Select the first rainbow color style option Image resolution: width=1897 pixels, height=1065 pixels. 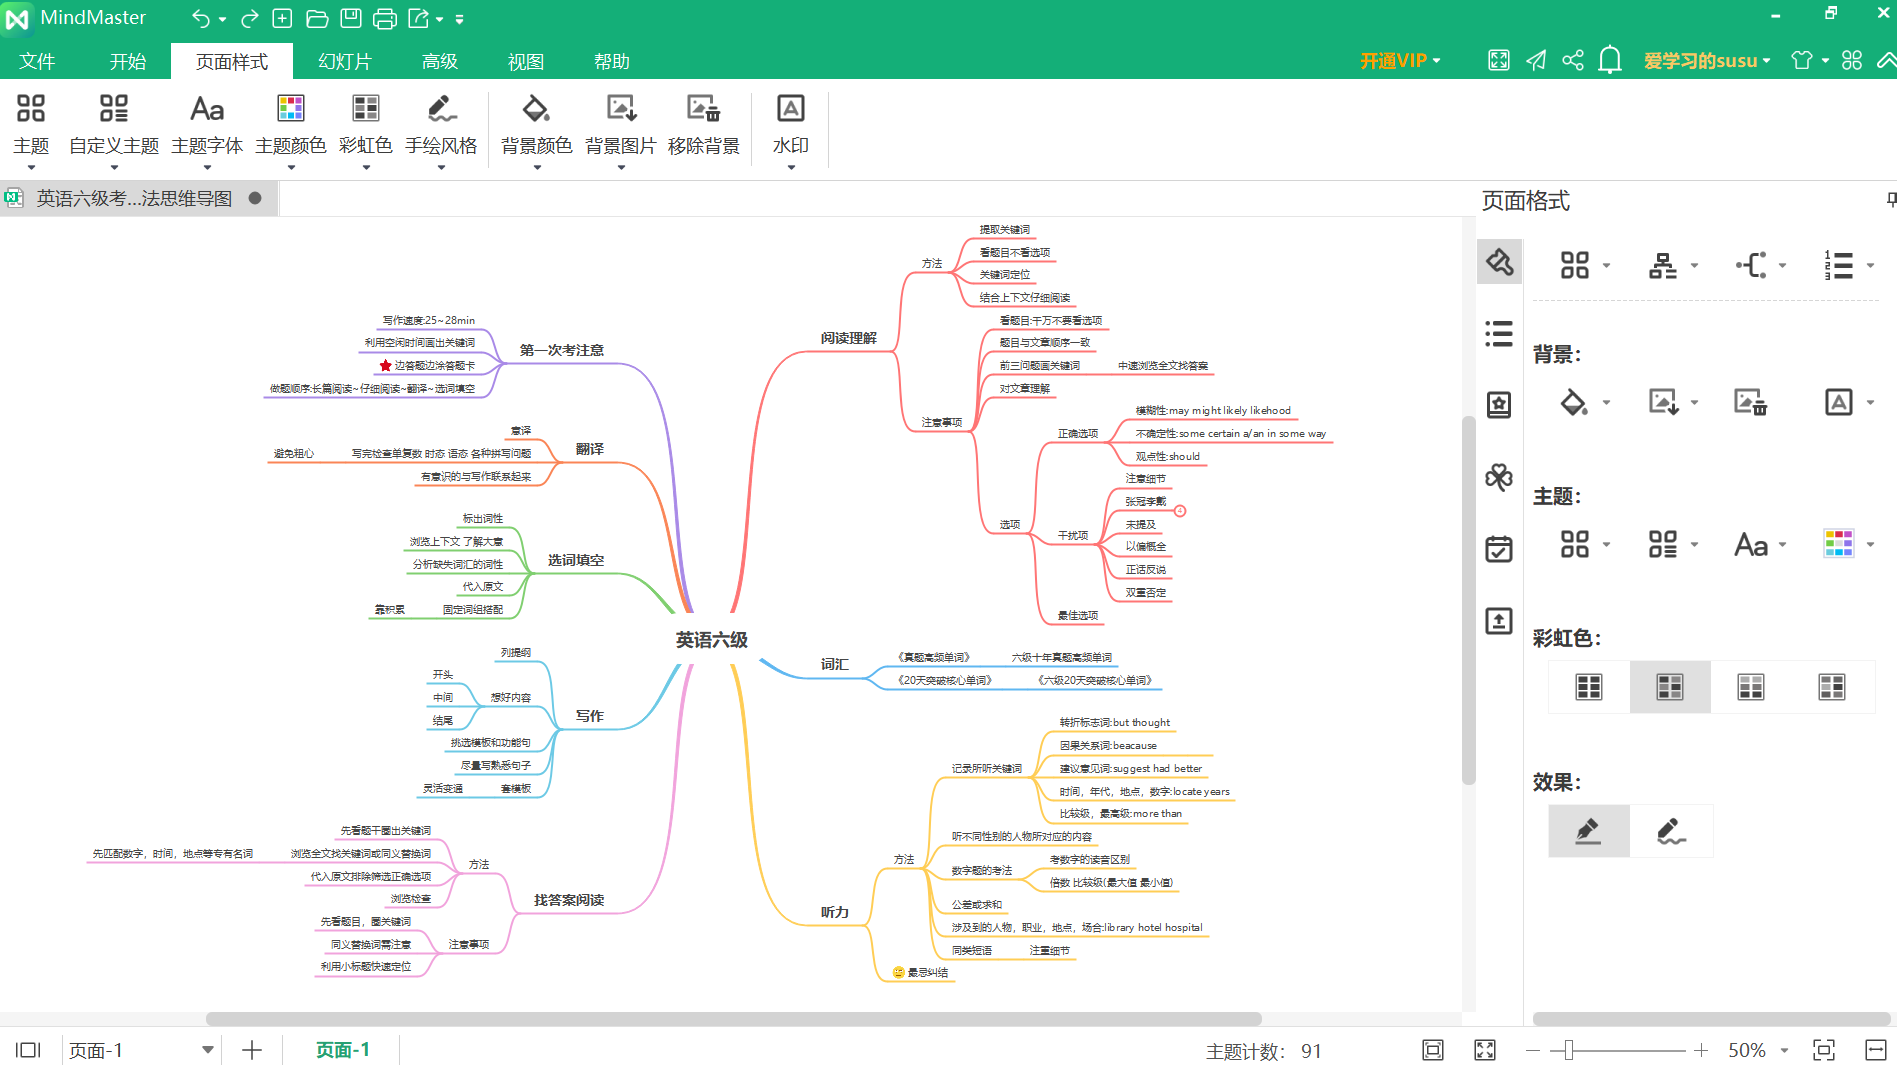tap(1588, 687)
